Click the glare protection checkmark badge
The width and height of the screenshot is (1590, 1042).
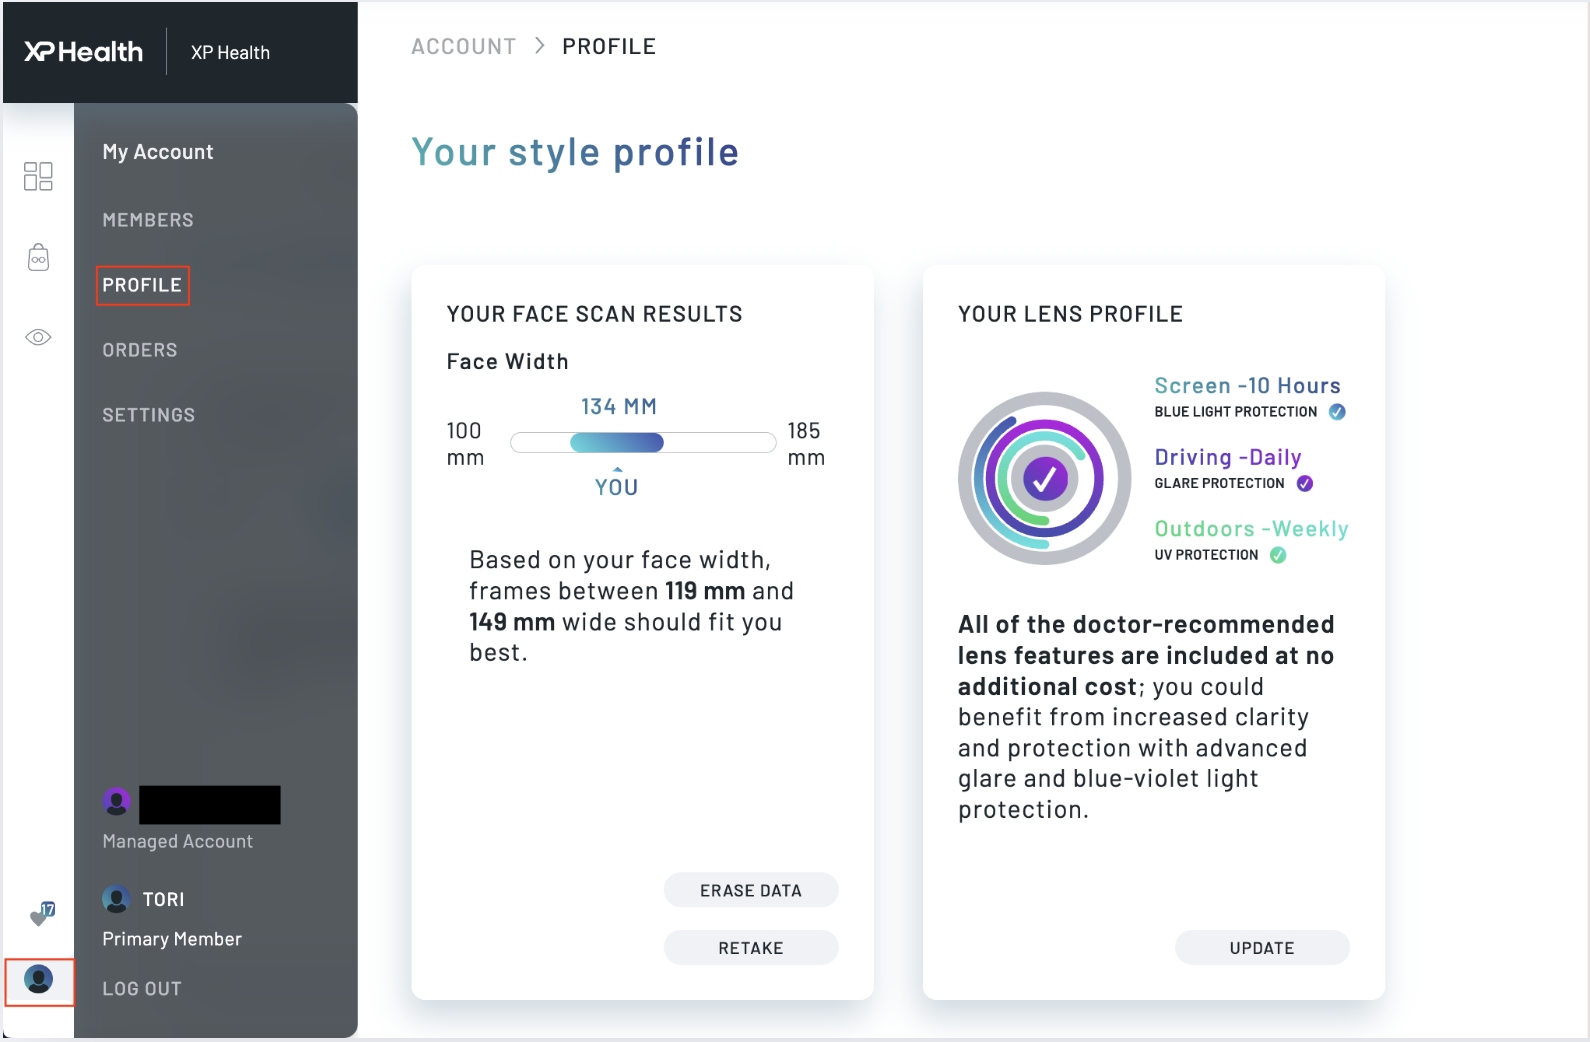coord(1303,483)
